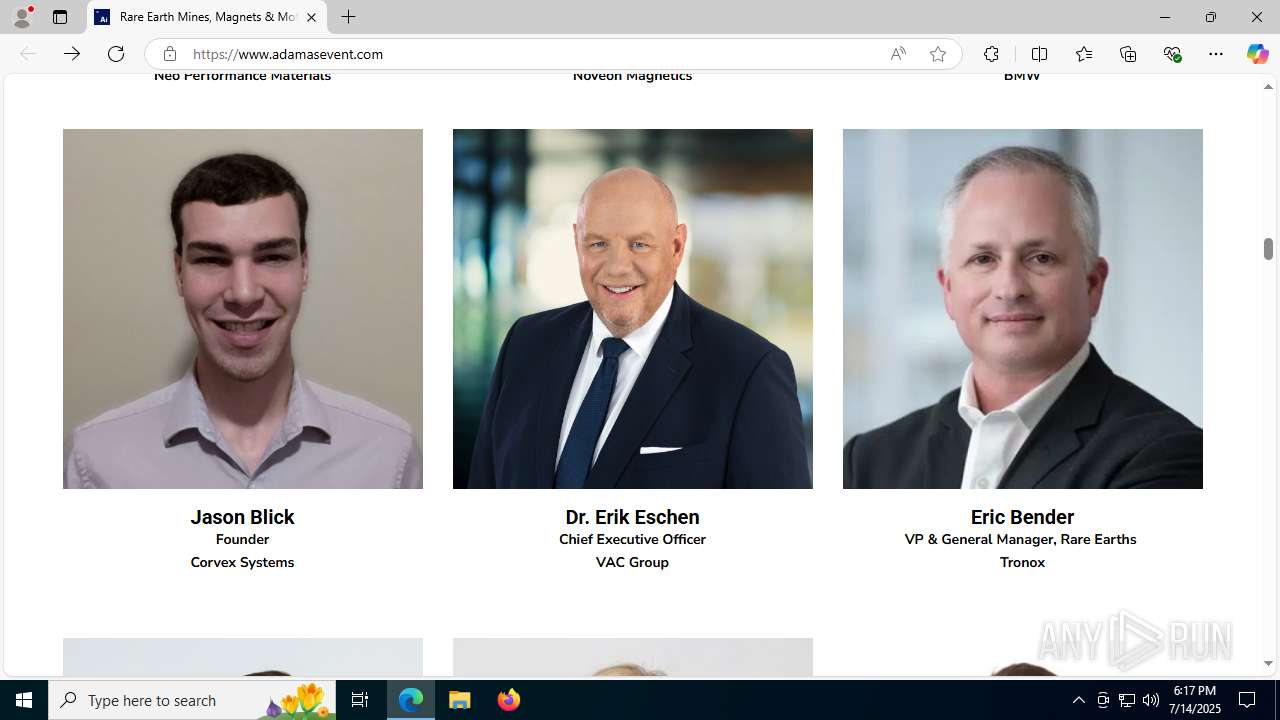This screenshot has width=1280, height=720.
Task: Open the taskbar clock and date
Action: (x=1196, y=700)
